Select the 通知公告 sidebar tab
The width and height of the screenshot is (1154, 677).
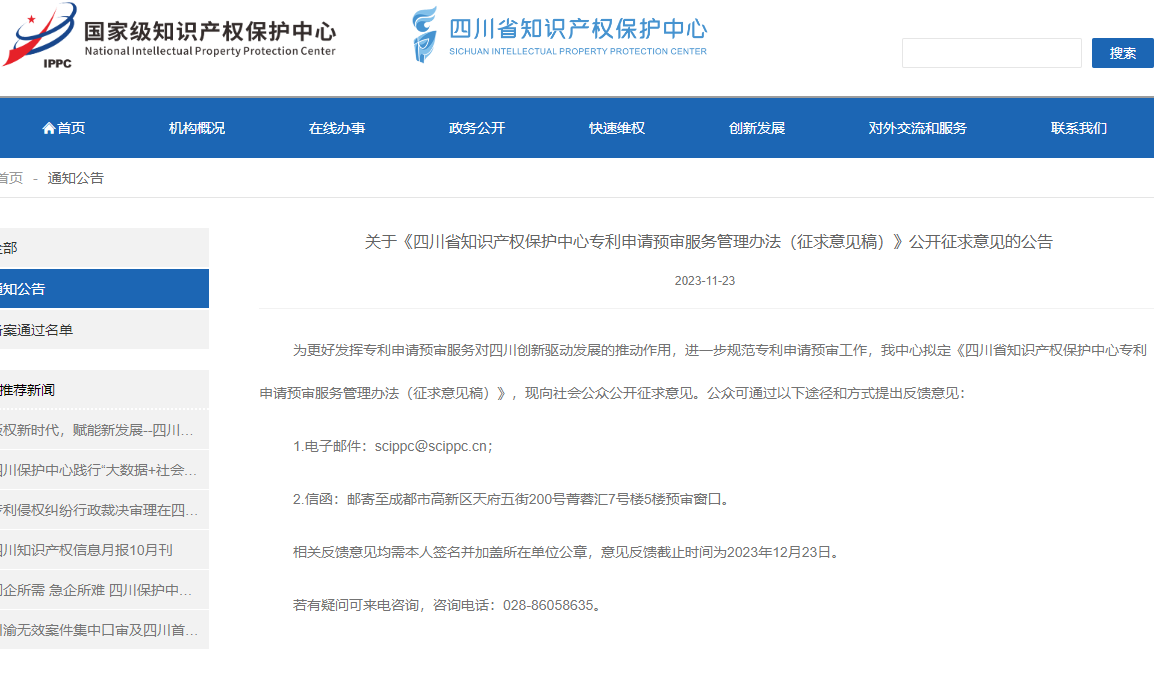[100, 289]
